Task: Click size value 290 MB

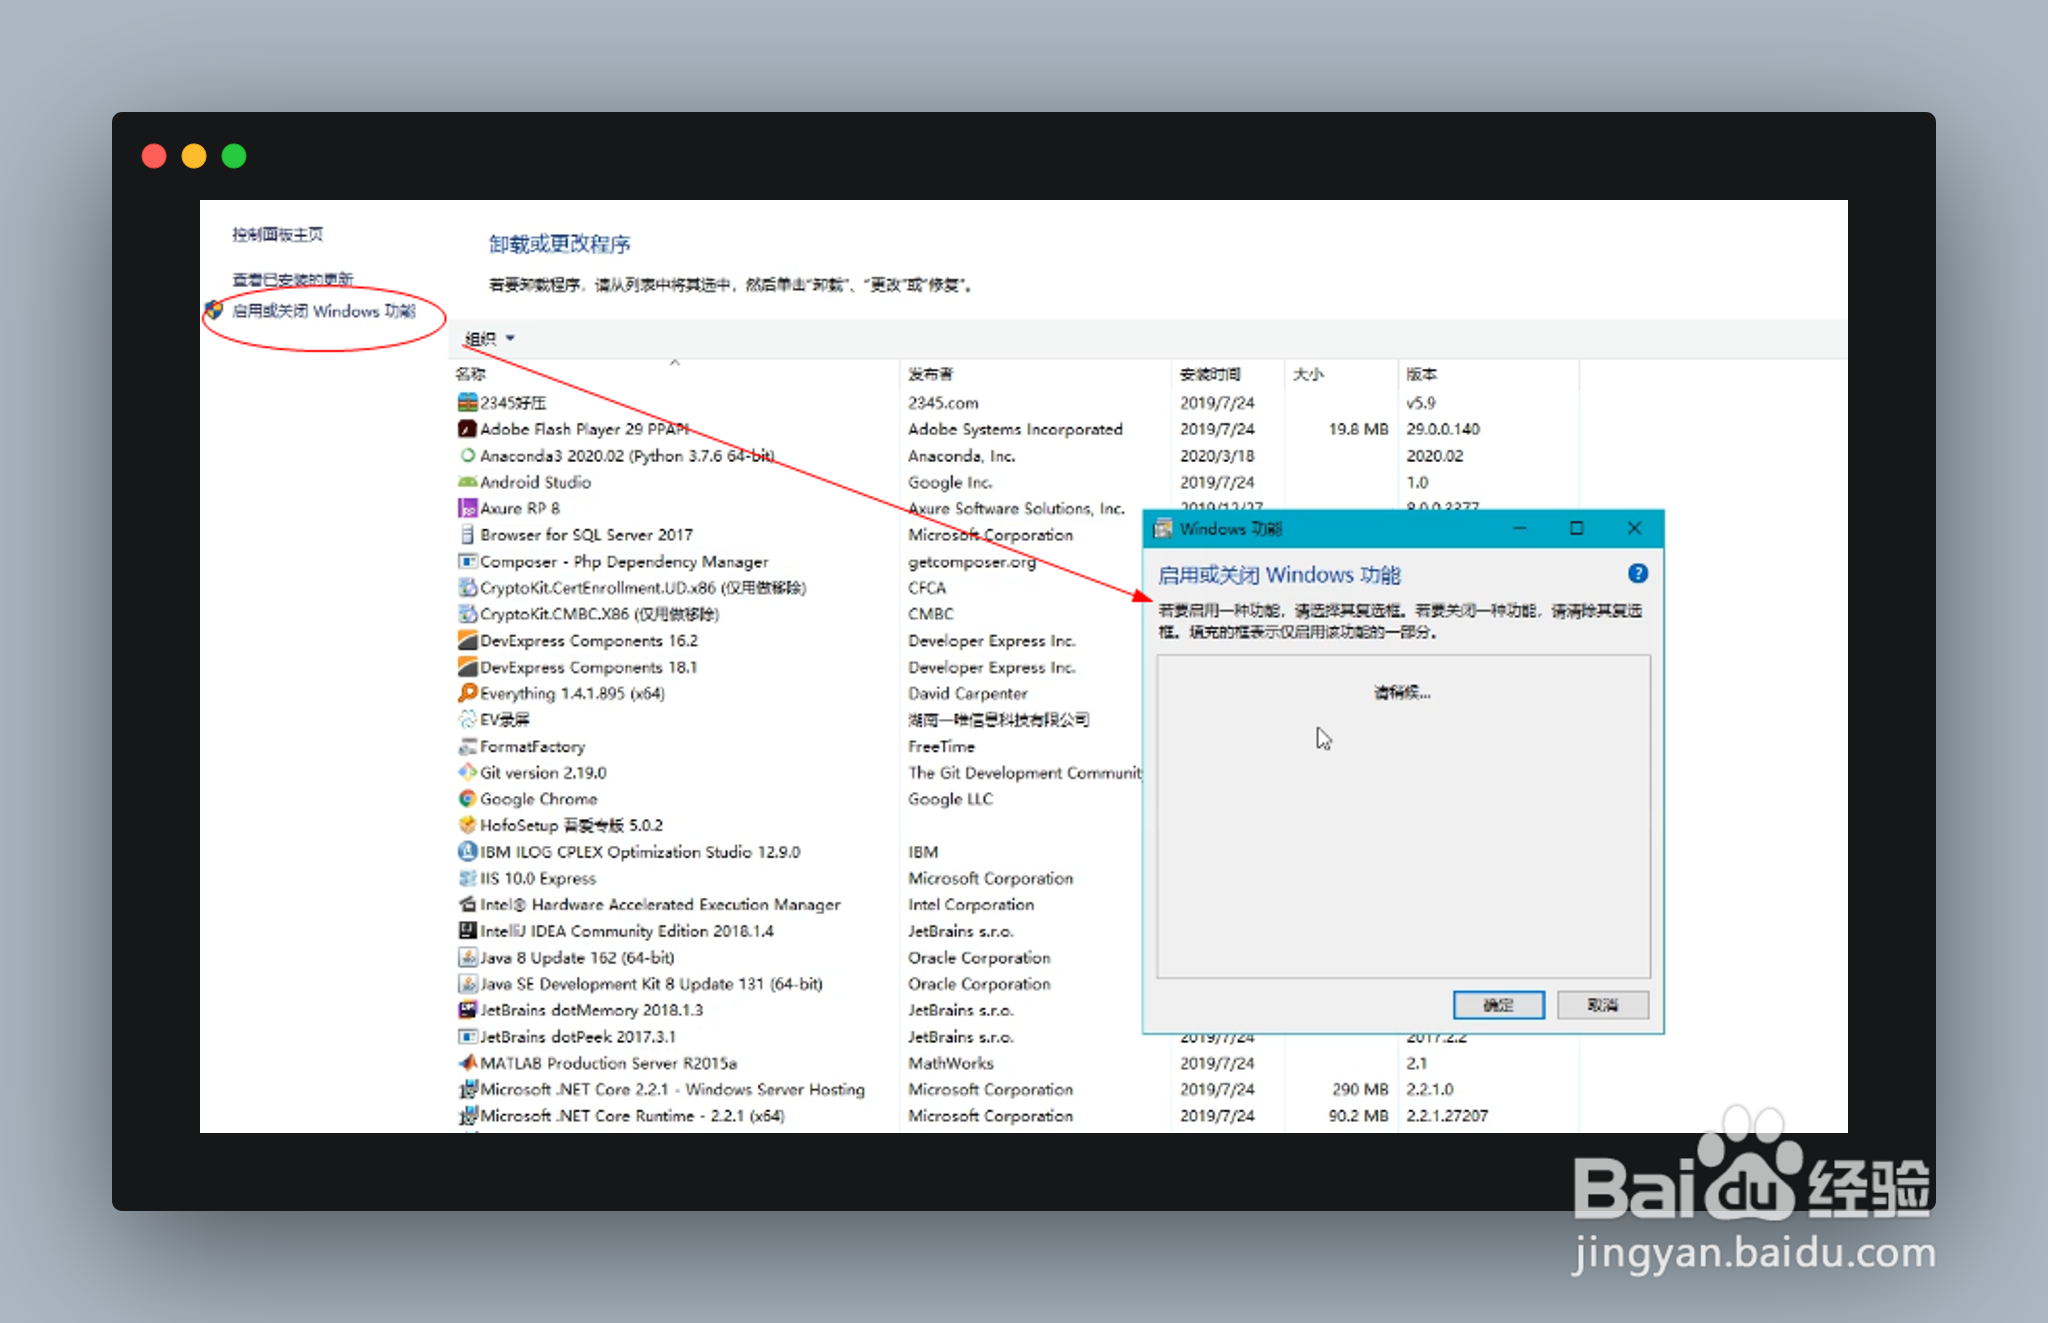Action: (x=1360, y=1089)
